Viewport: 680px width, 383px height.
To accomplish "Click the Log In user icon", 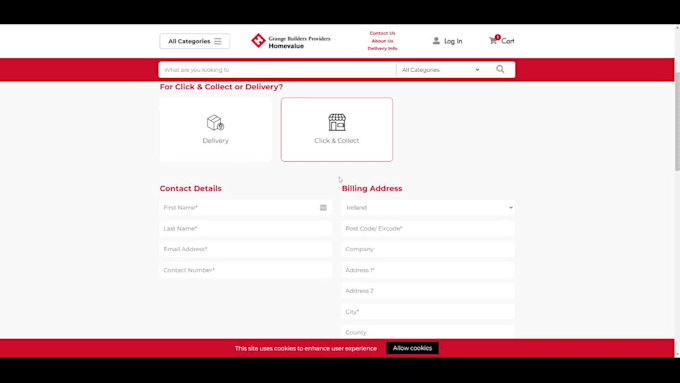I will click(x=436, y=41).
